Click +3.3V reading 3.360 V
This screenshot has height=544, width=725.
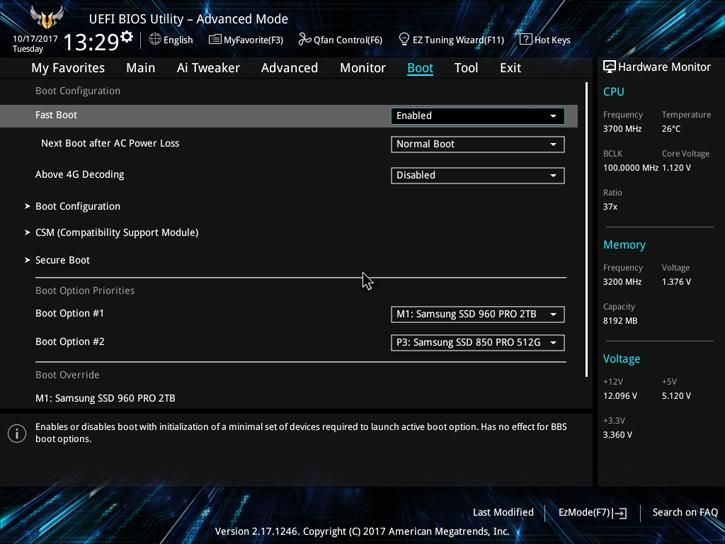click(x=617, y=434)
